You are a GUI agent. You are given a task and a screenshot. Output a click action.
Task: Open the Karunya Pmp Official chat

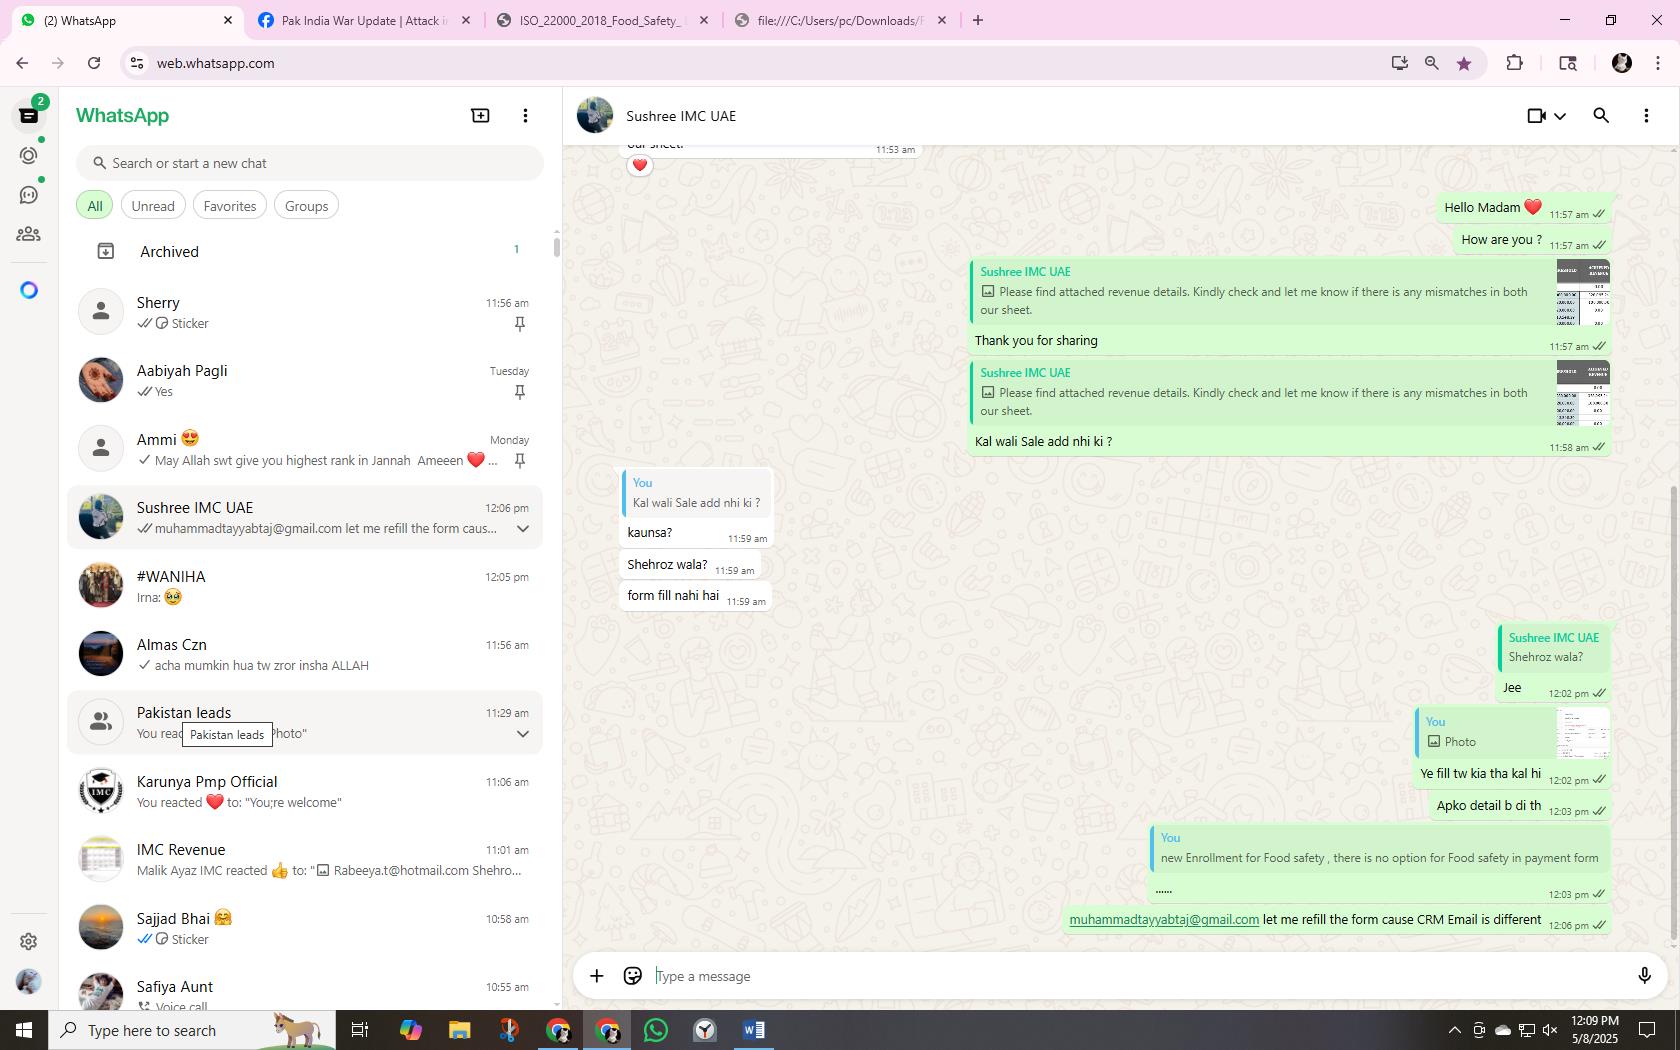[305, 791]
